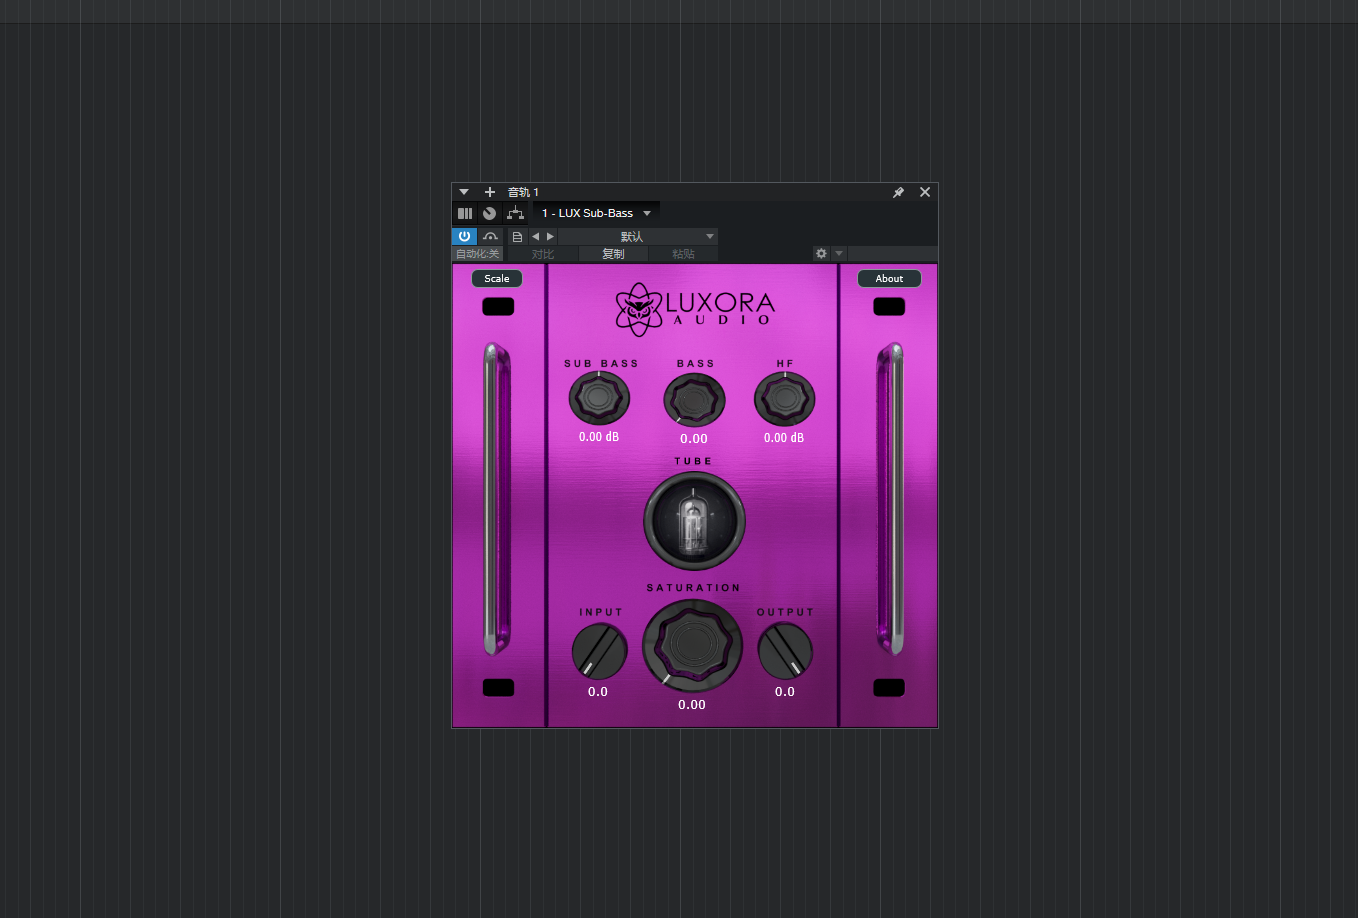Image resolution: width=1358 pixels, height=918 pixels.
Task: Open the channel editor bars icon
Action: (465, 213)
